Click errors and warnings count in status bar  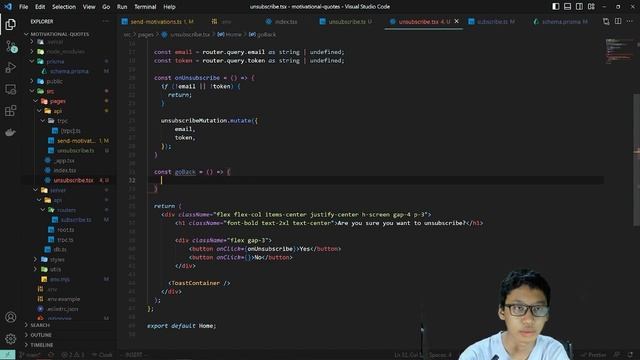(x=73, y=355)
